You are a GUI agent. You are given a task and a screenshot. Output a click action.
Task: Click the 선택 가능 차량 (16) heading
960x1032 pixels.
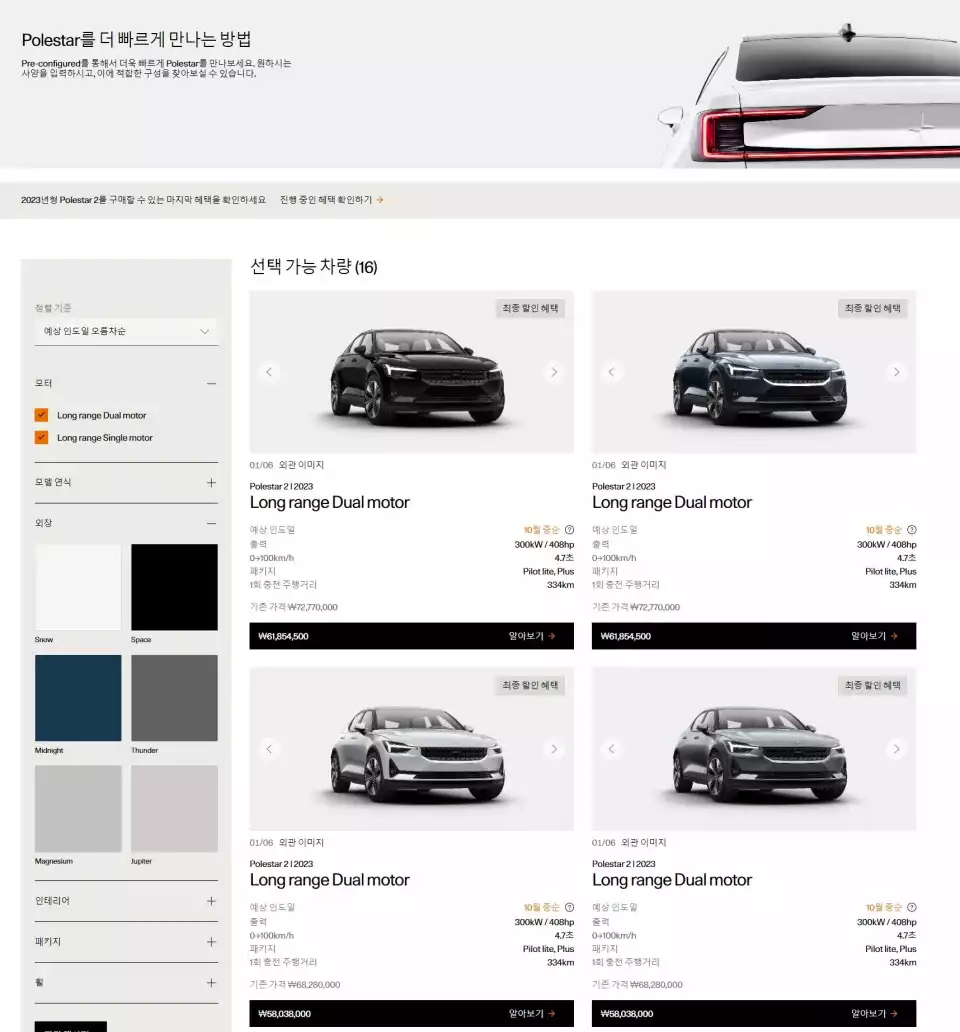click(314, 267)
